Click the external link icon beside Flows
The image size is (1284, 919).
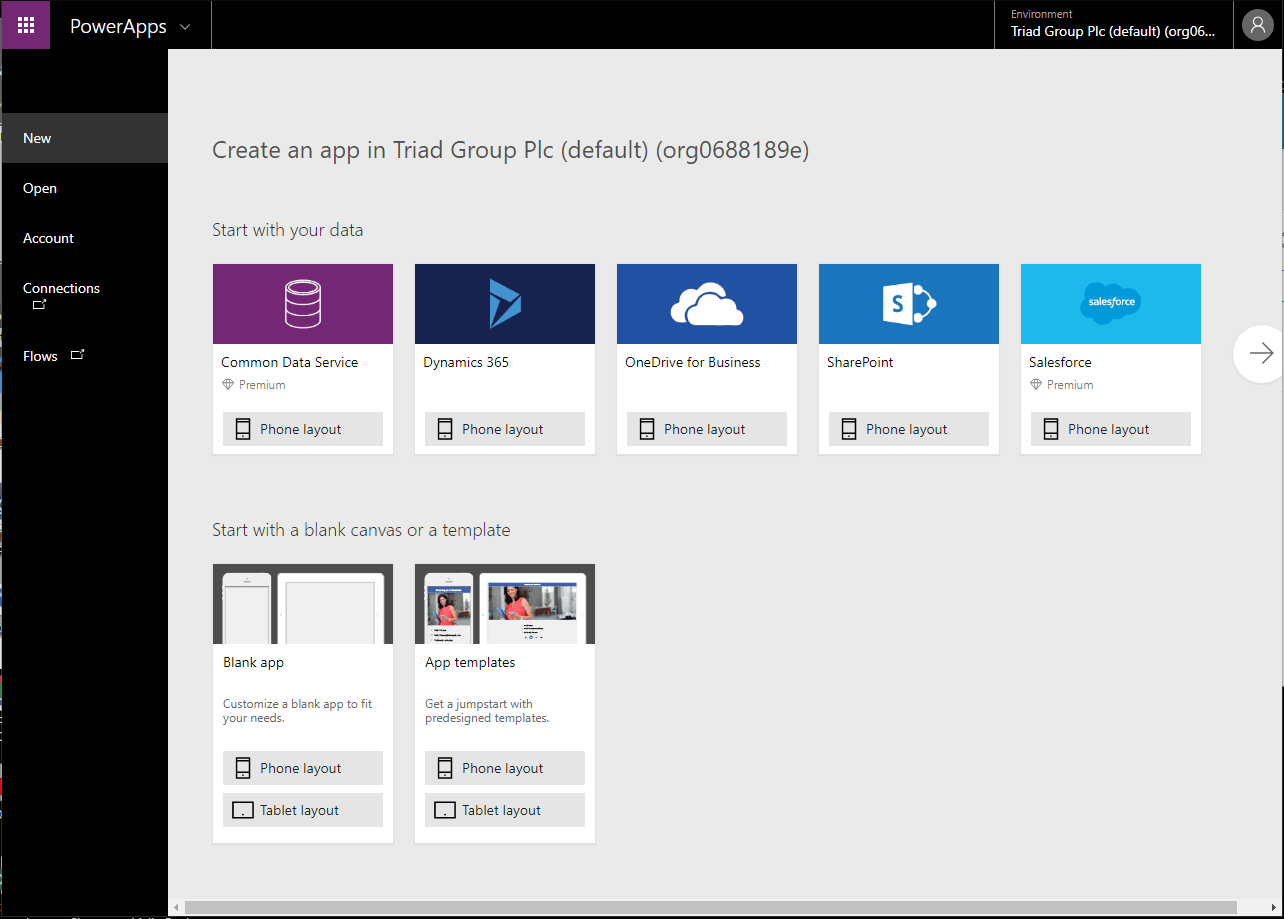pos(78,354)
